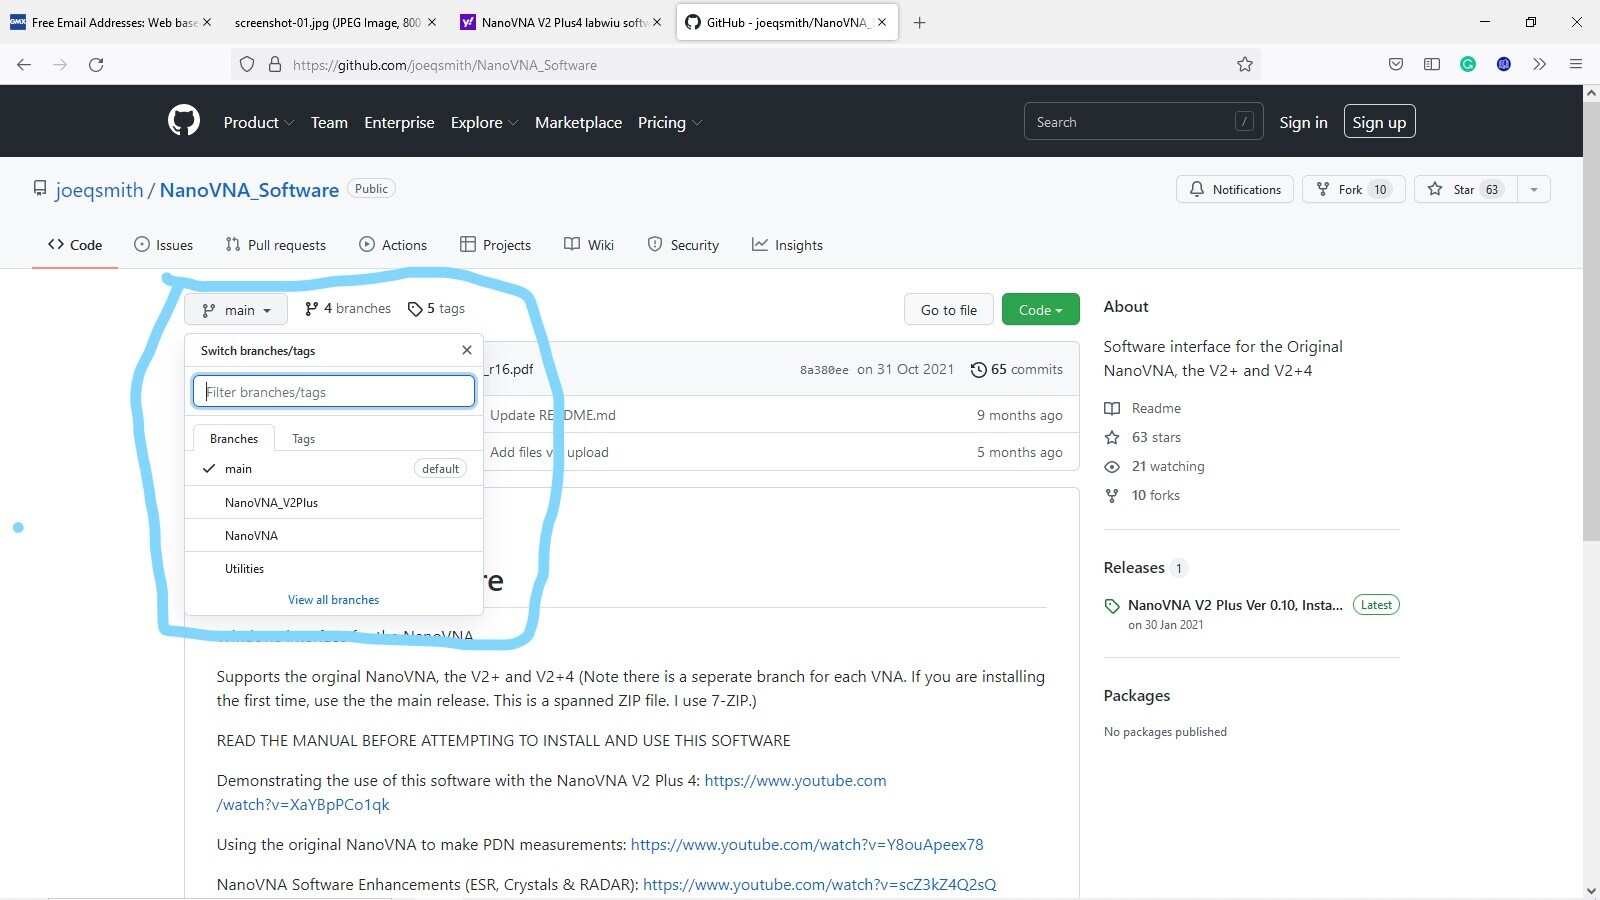Open the main branch selector dropdown

pyautogui.click(x=236, y=310)
